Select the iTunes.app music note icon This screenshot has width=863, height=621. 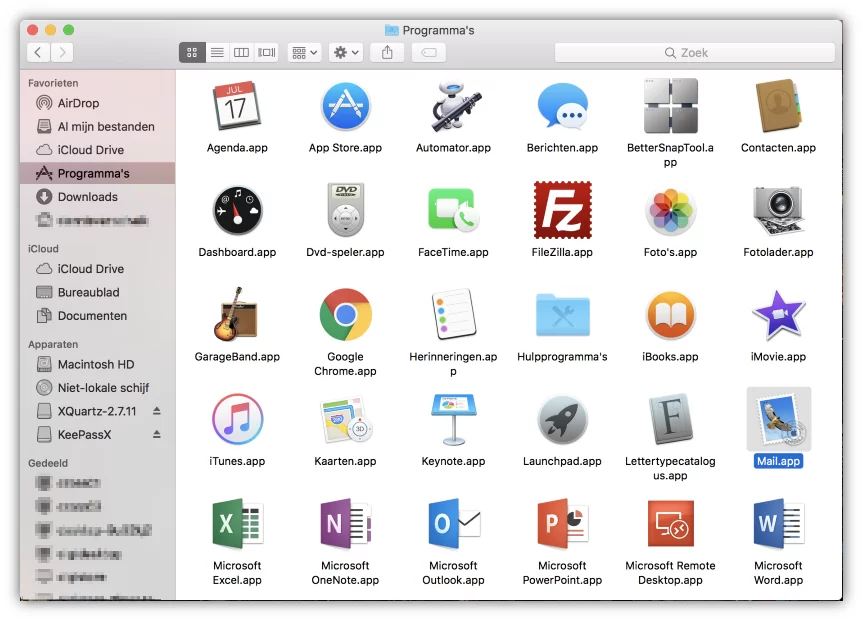(x=237, y=419)
